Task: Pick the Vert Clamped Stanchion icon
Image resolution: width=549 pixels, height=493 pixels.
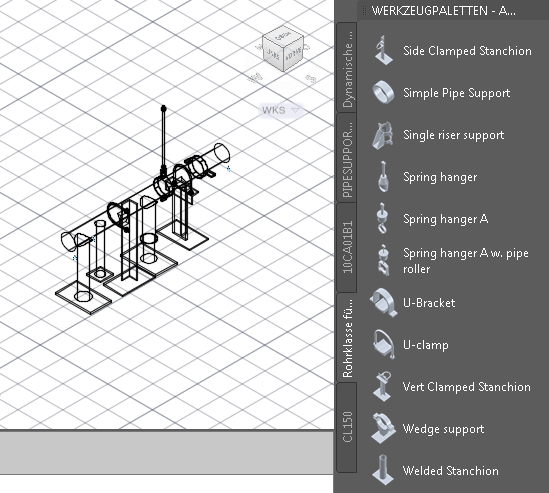Action: [x=382, y=387]
